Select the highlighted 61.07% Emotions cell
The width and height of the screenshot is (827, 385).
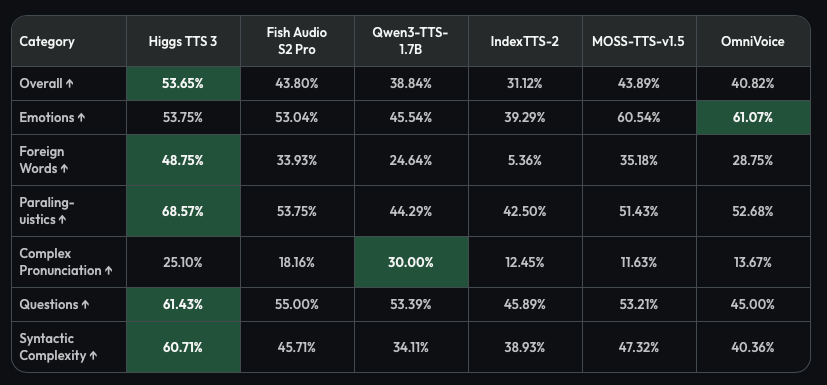[x=753, y=118]
